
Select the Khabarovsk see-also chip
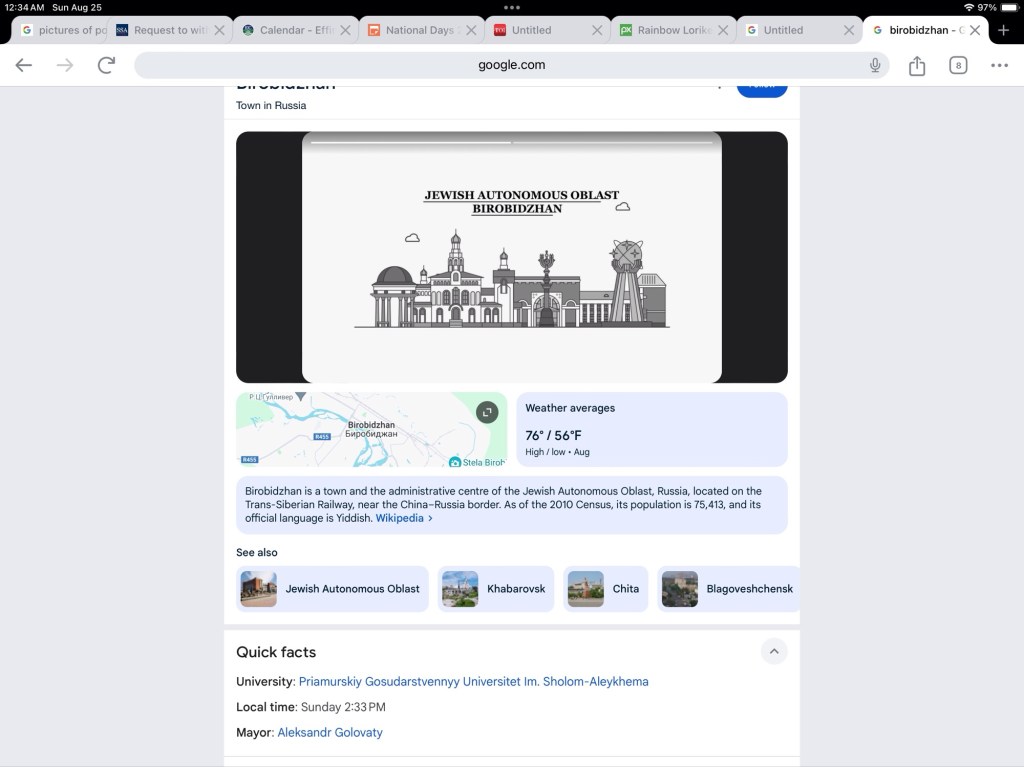pos(495,589)
